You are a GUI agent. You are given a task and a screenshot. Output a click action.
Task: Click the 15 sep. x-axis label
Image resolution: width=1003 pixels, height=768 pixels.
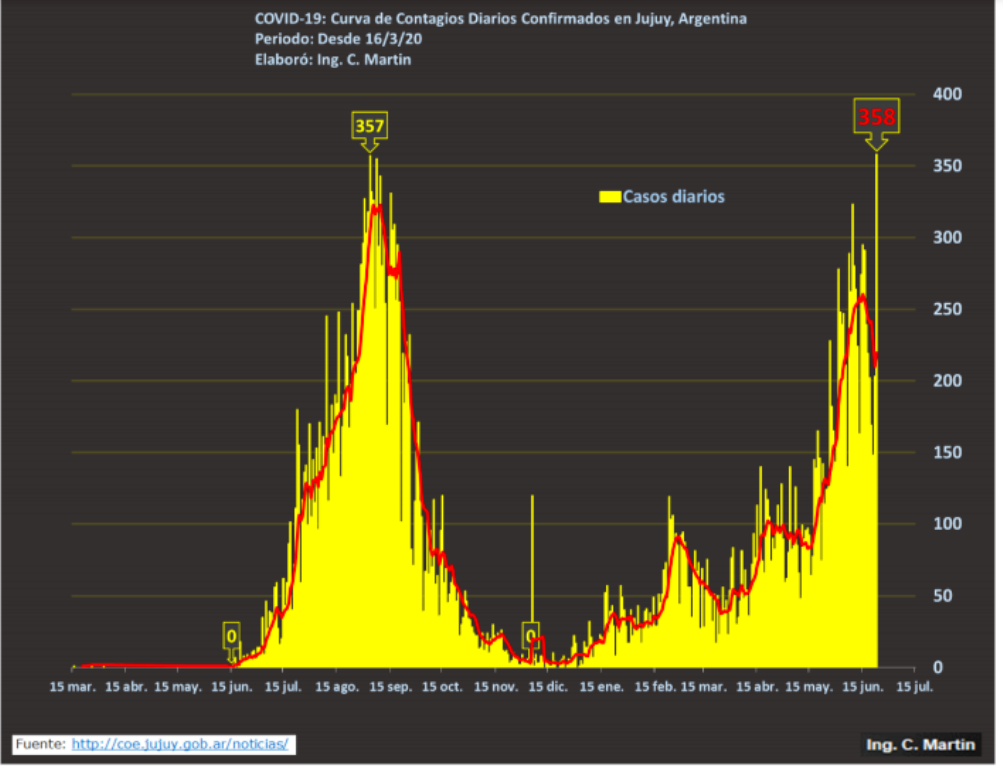click(388, 687)
